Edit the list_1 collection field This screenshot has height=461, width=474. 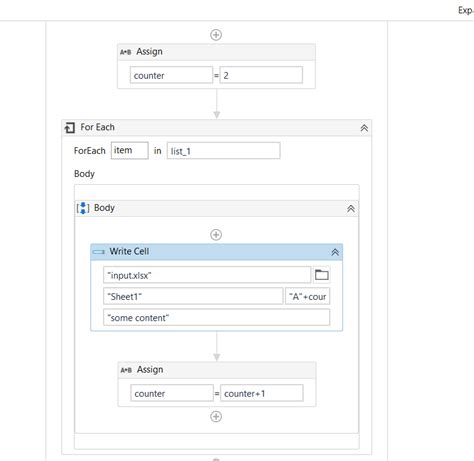click(224, 151)
